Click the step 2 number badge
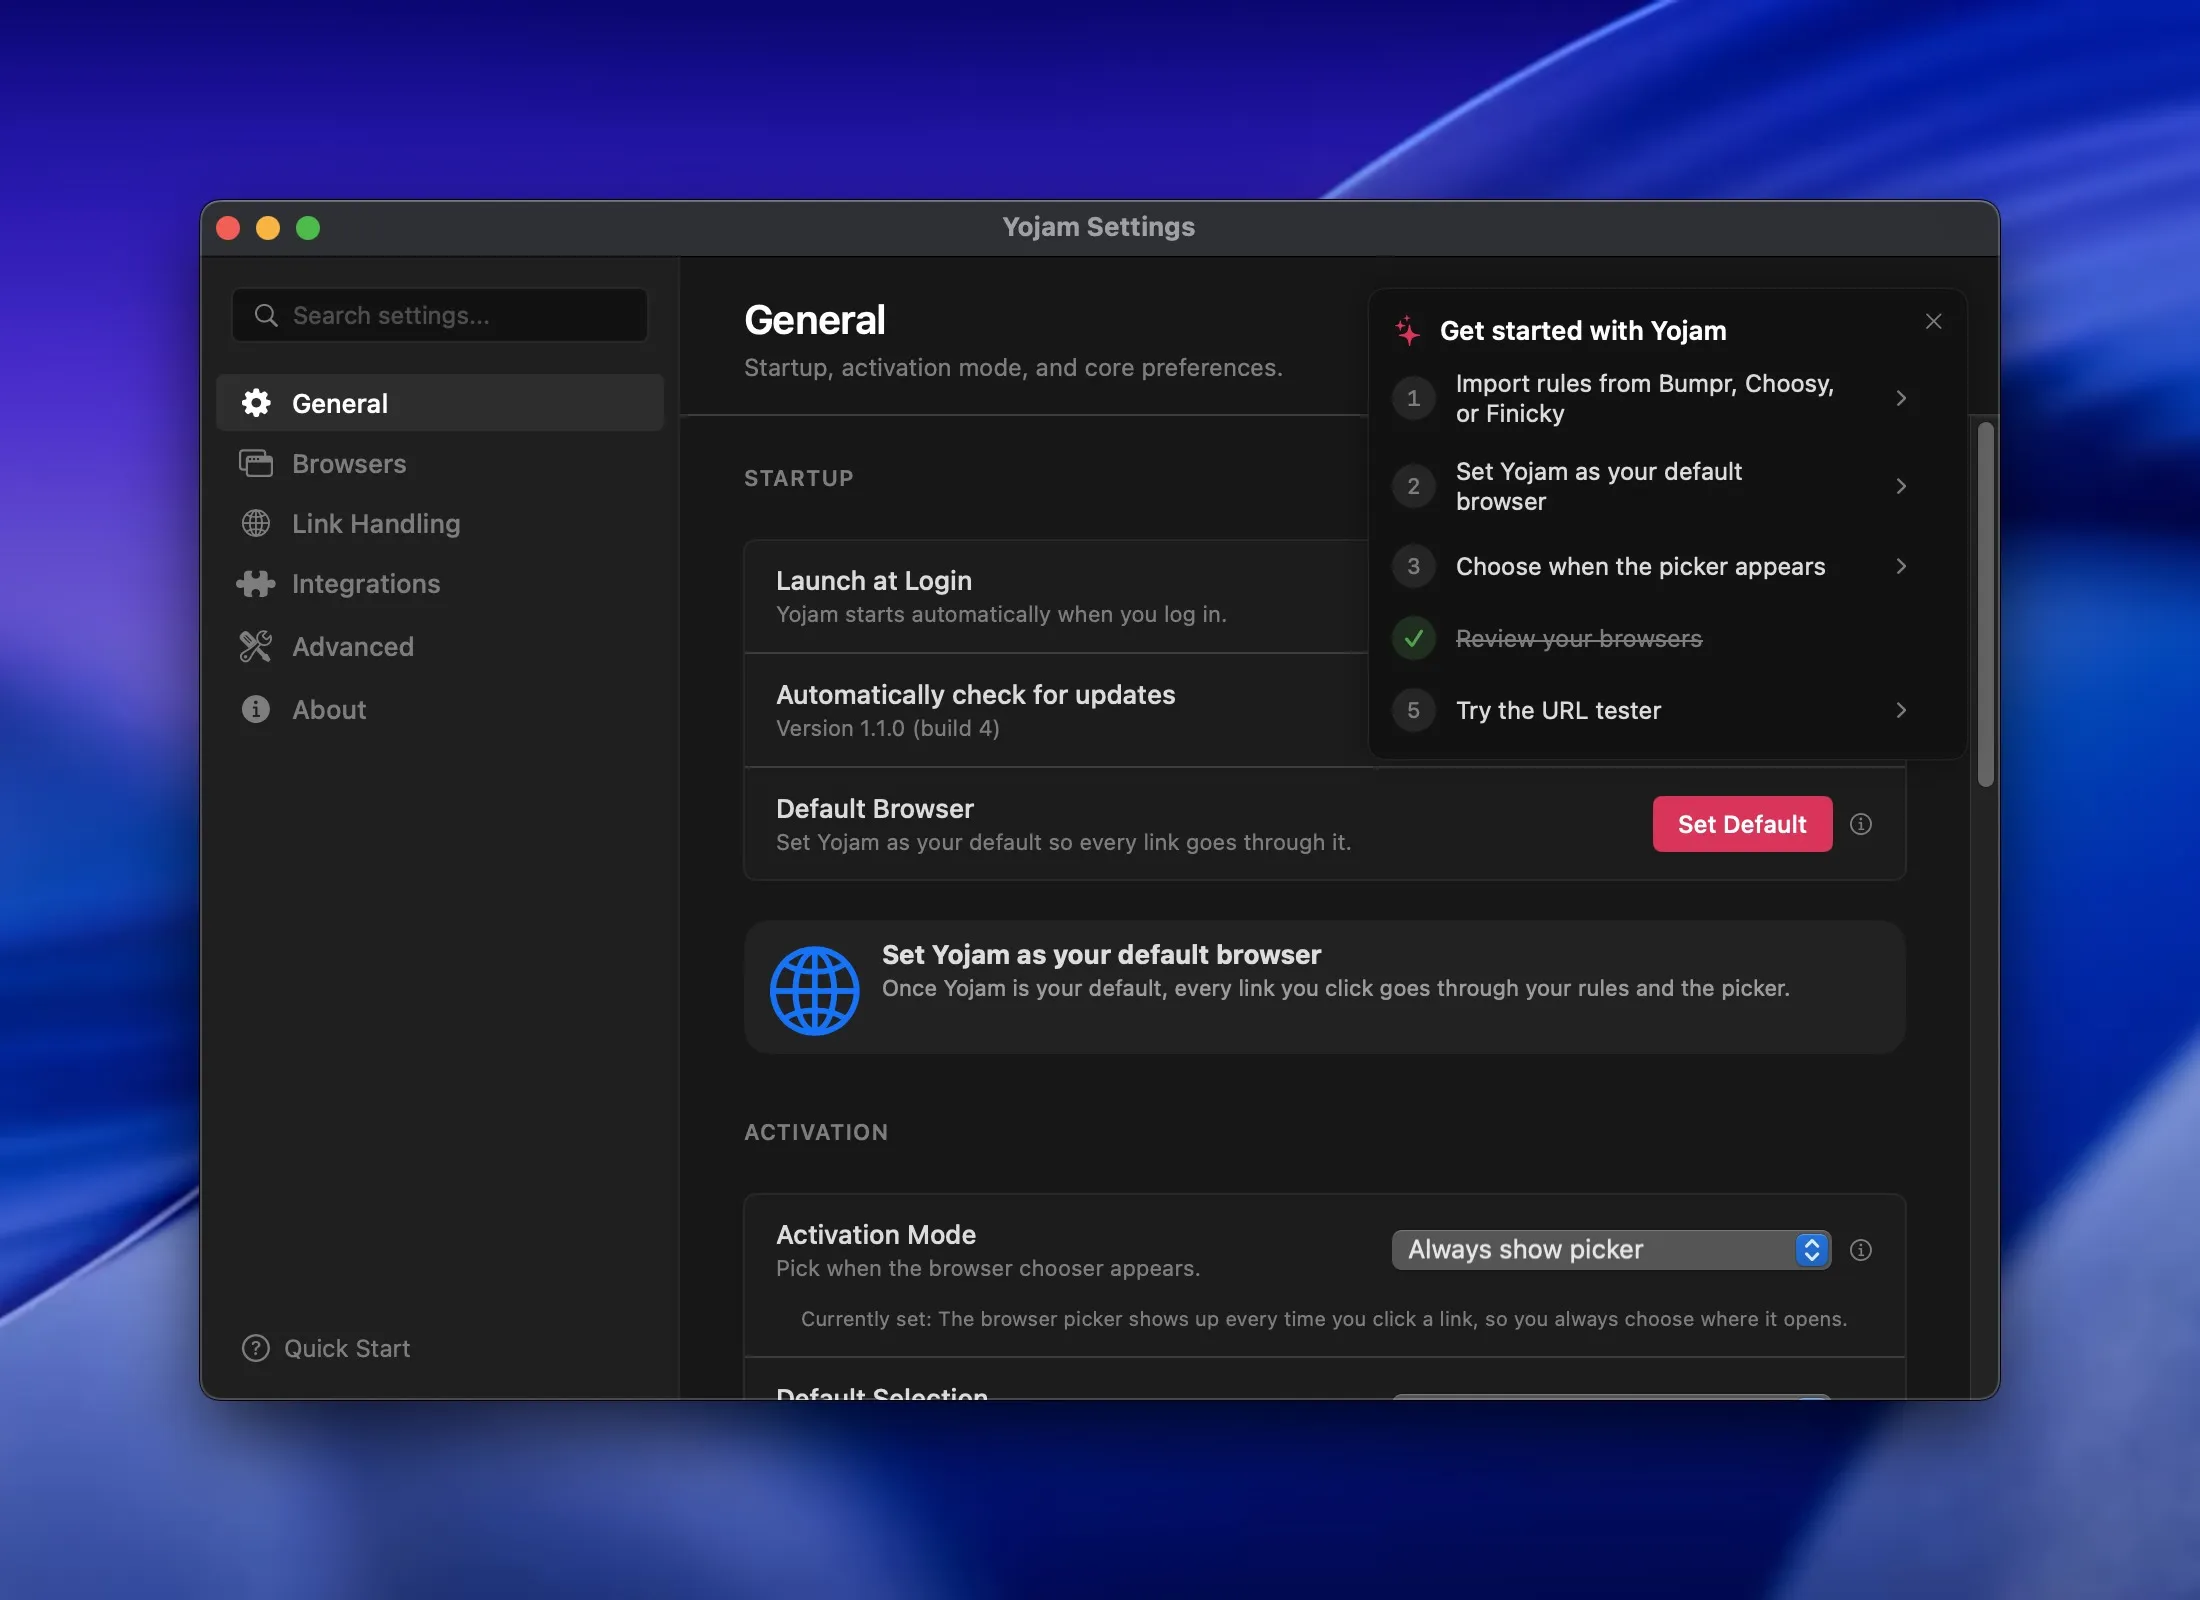2200x1600 pixels. (1414, 486)
